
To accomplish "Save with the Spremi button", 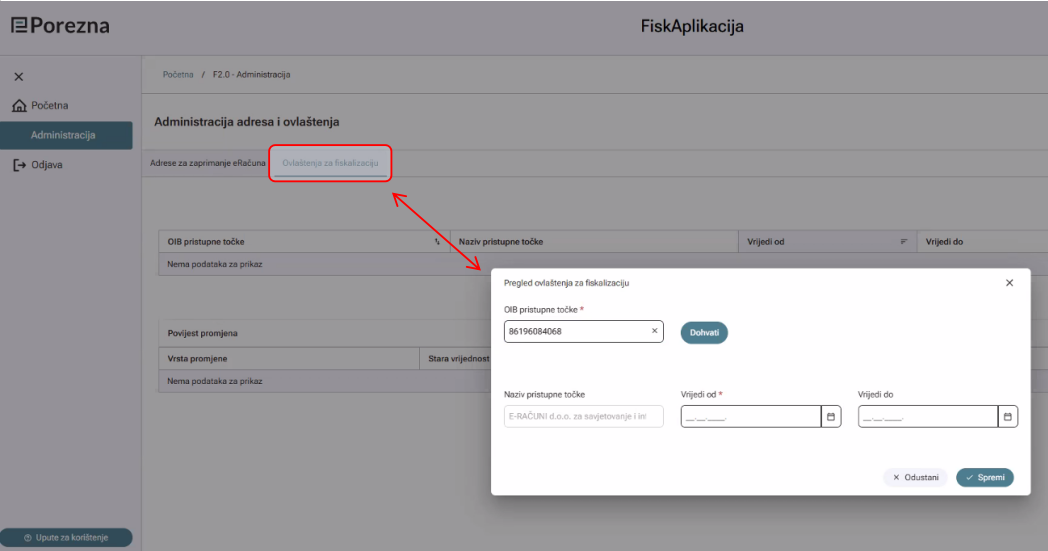I will [985, 477].
